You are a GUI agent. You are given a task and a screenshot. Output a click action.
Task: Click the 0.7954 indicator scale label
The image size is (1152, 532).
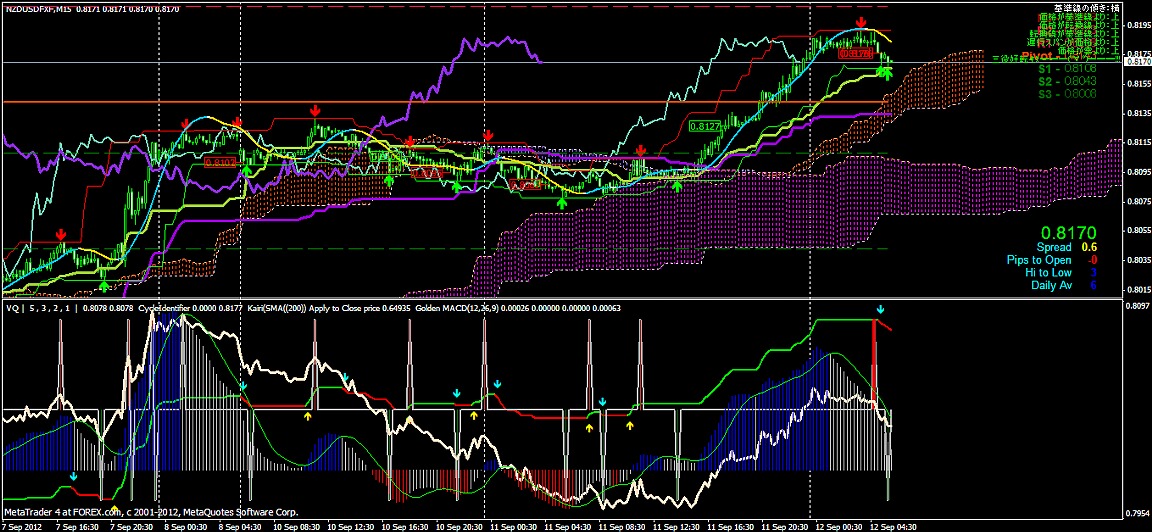[x=1137, y=512]
